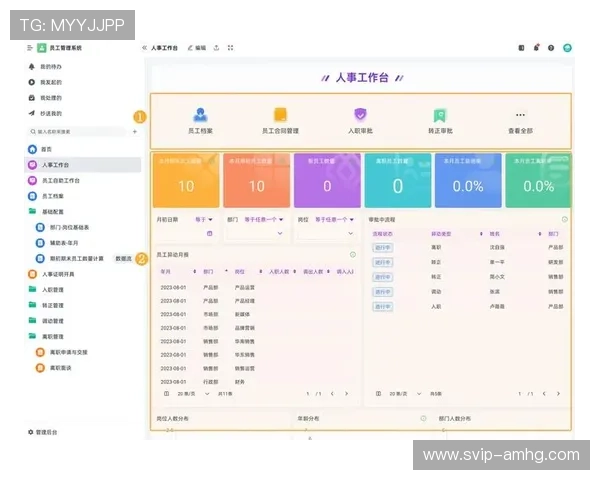Click column settings icon under 员工异动月报 table
The image size is (600, 480).
(x=166, y=393)
